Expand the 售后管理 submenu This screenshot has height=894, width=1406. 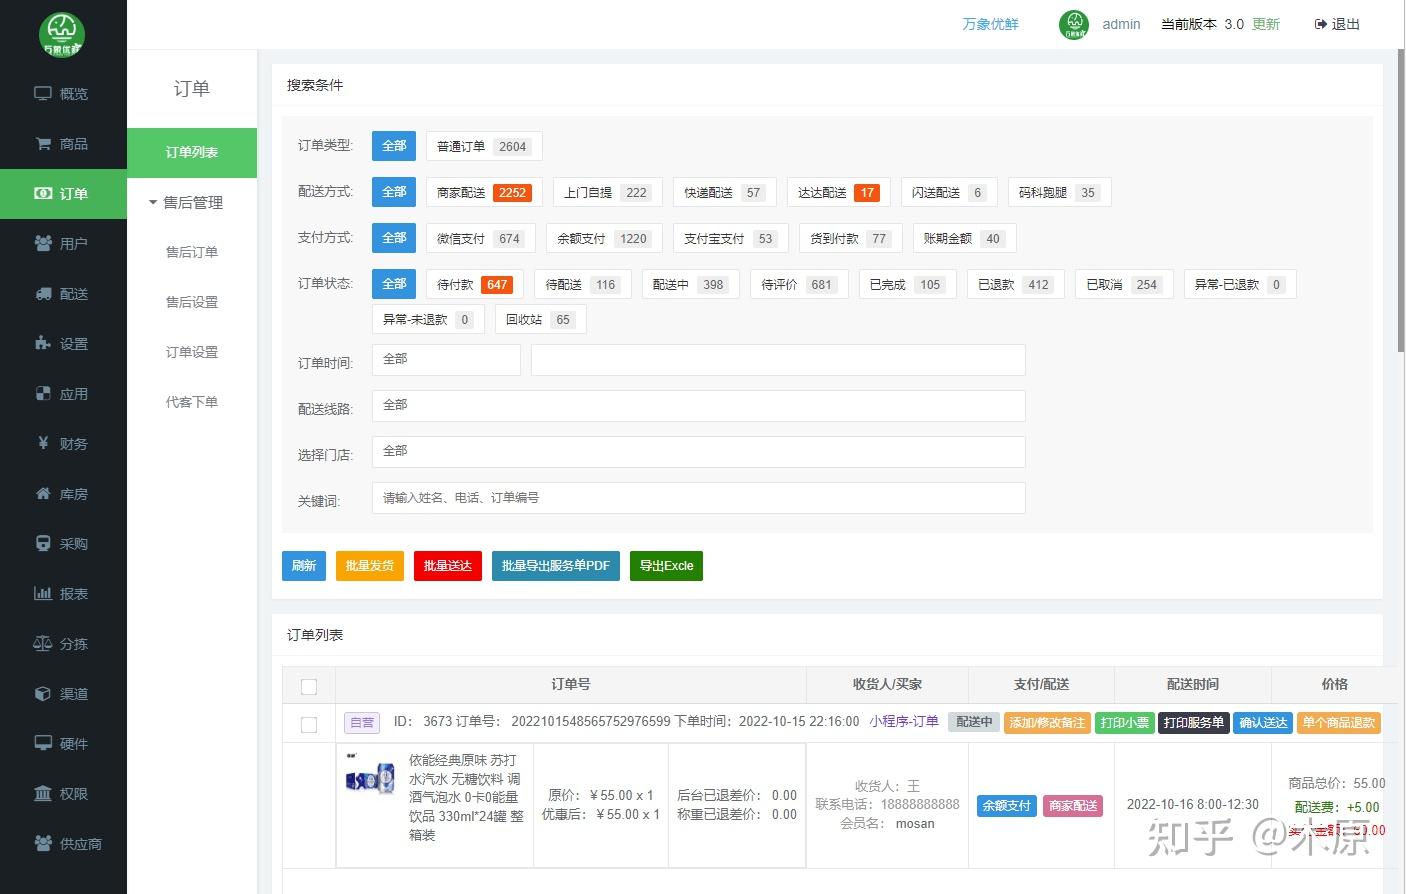tap(192, 202)
